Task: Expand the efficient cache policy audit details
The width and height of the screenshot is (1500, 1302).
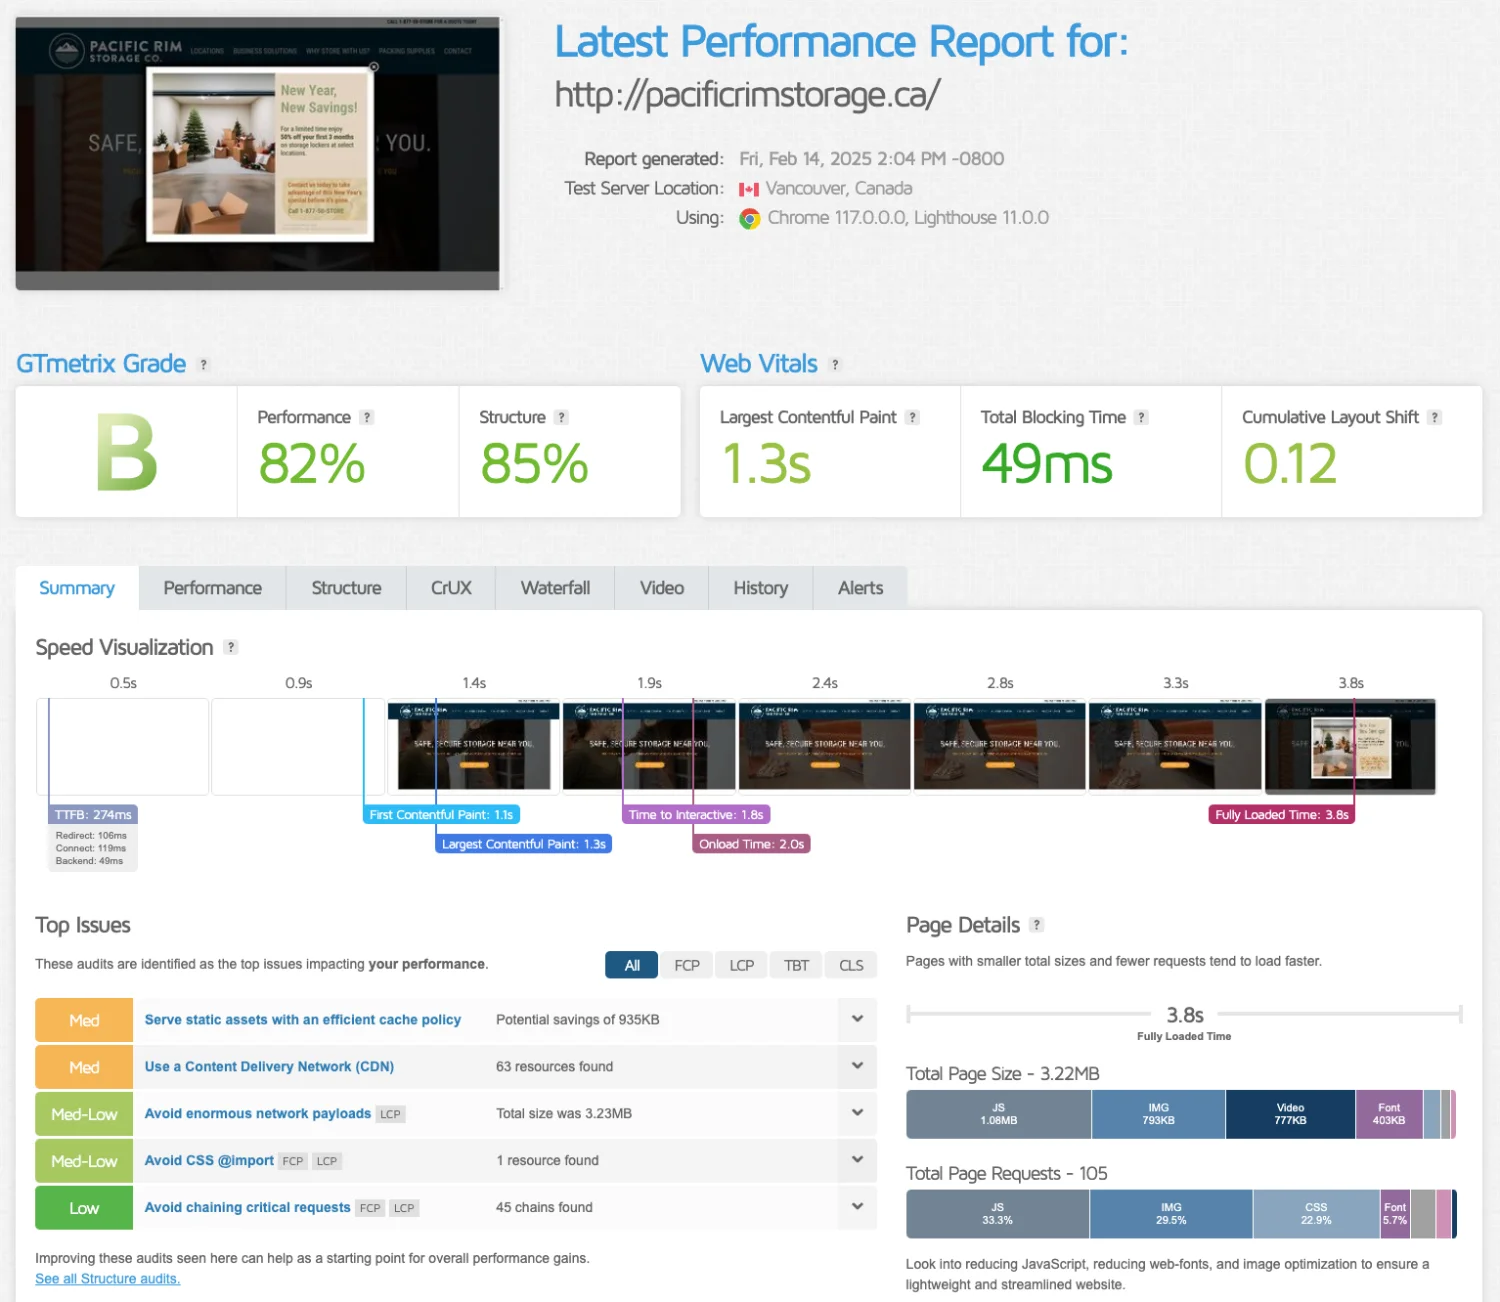Action: click(x=857, y=1019)
